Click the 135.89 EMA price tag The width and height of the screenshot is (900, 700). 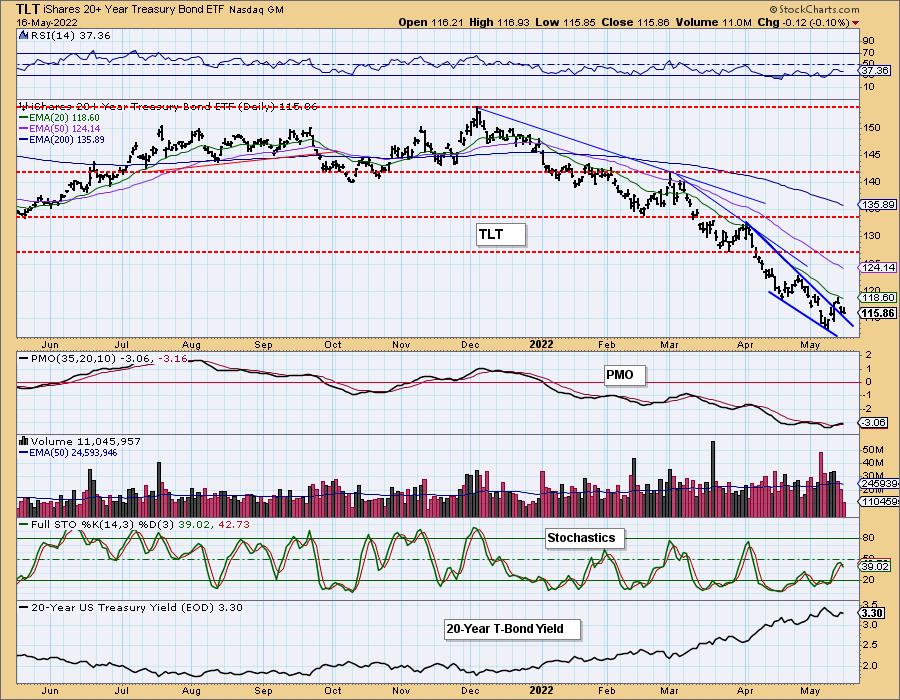click(878, 204)
